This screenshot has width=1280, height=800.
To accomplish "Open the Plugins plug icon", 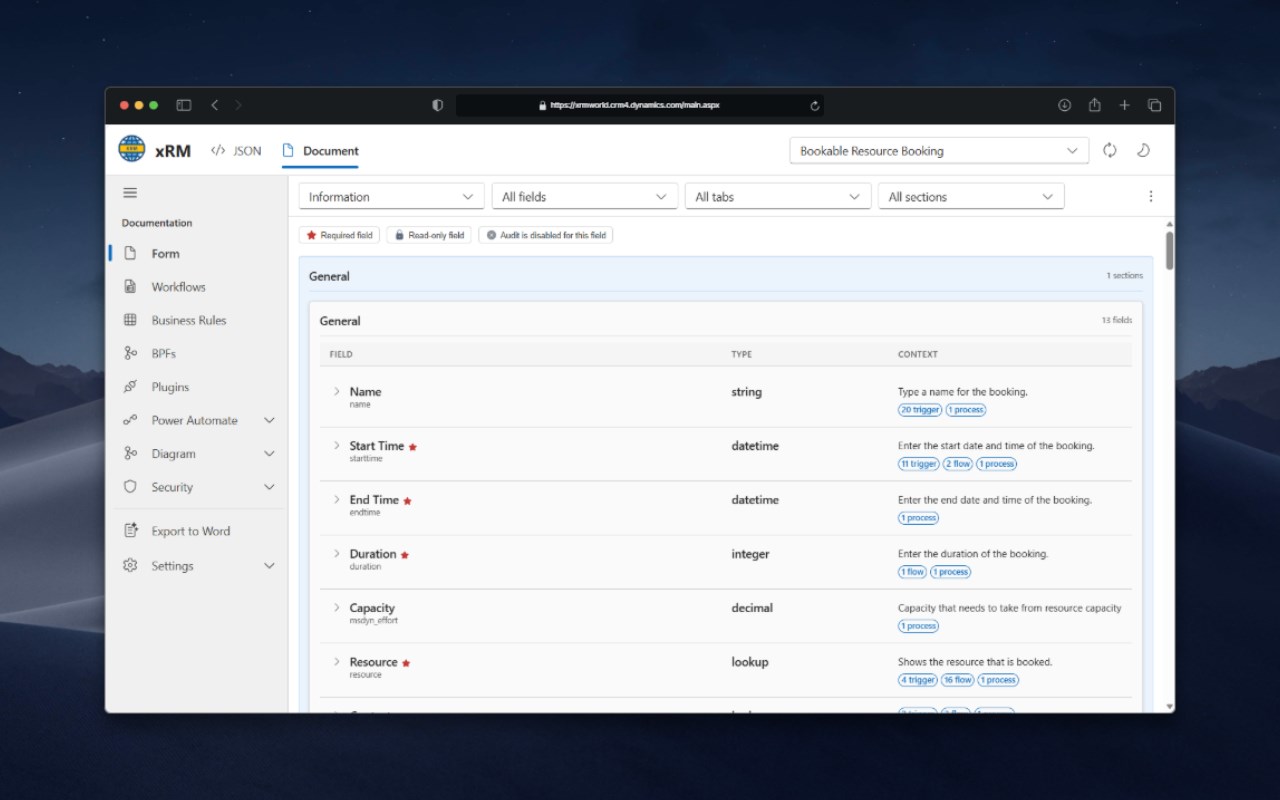I will [x=130, y=387].
